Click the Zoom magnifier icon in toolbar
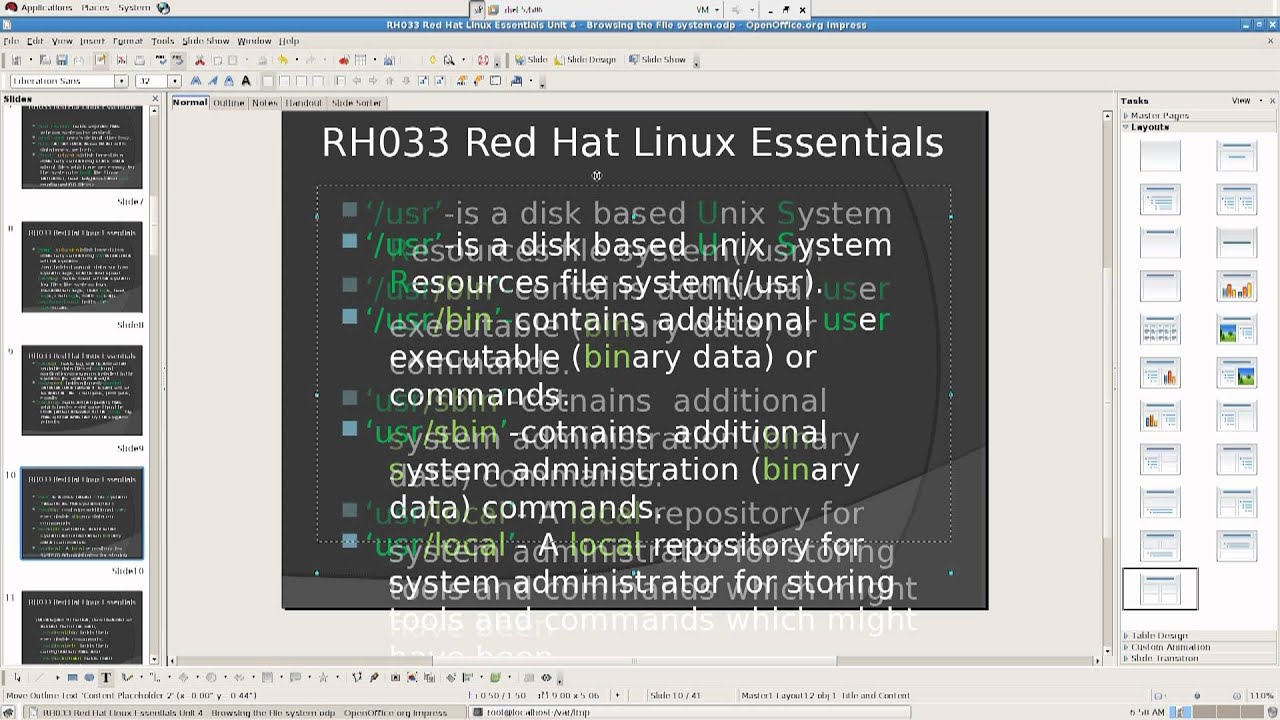Viewport: 1280px width, 720px height. (448, 60)
